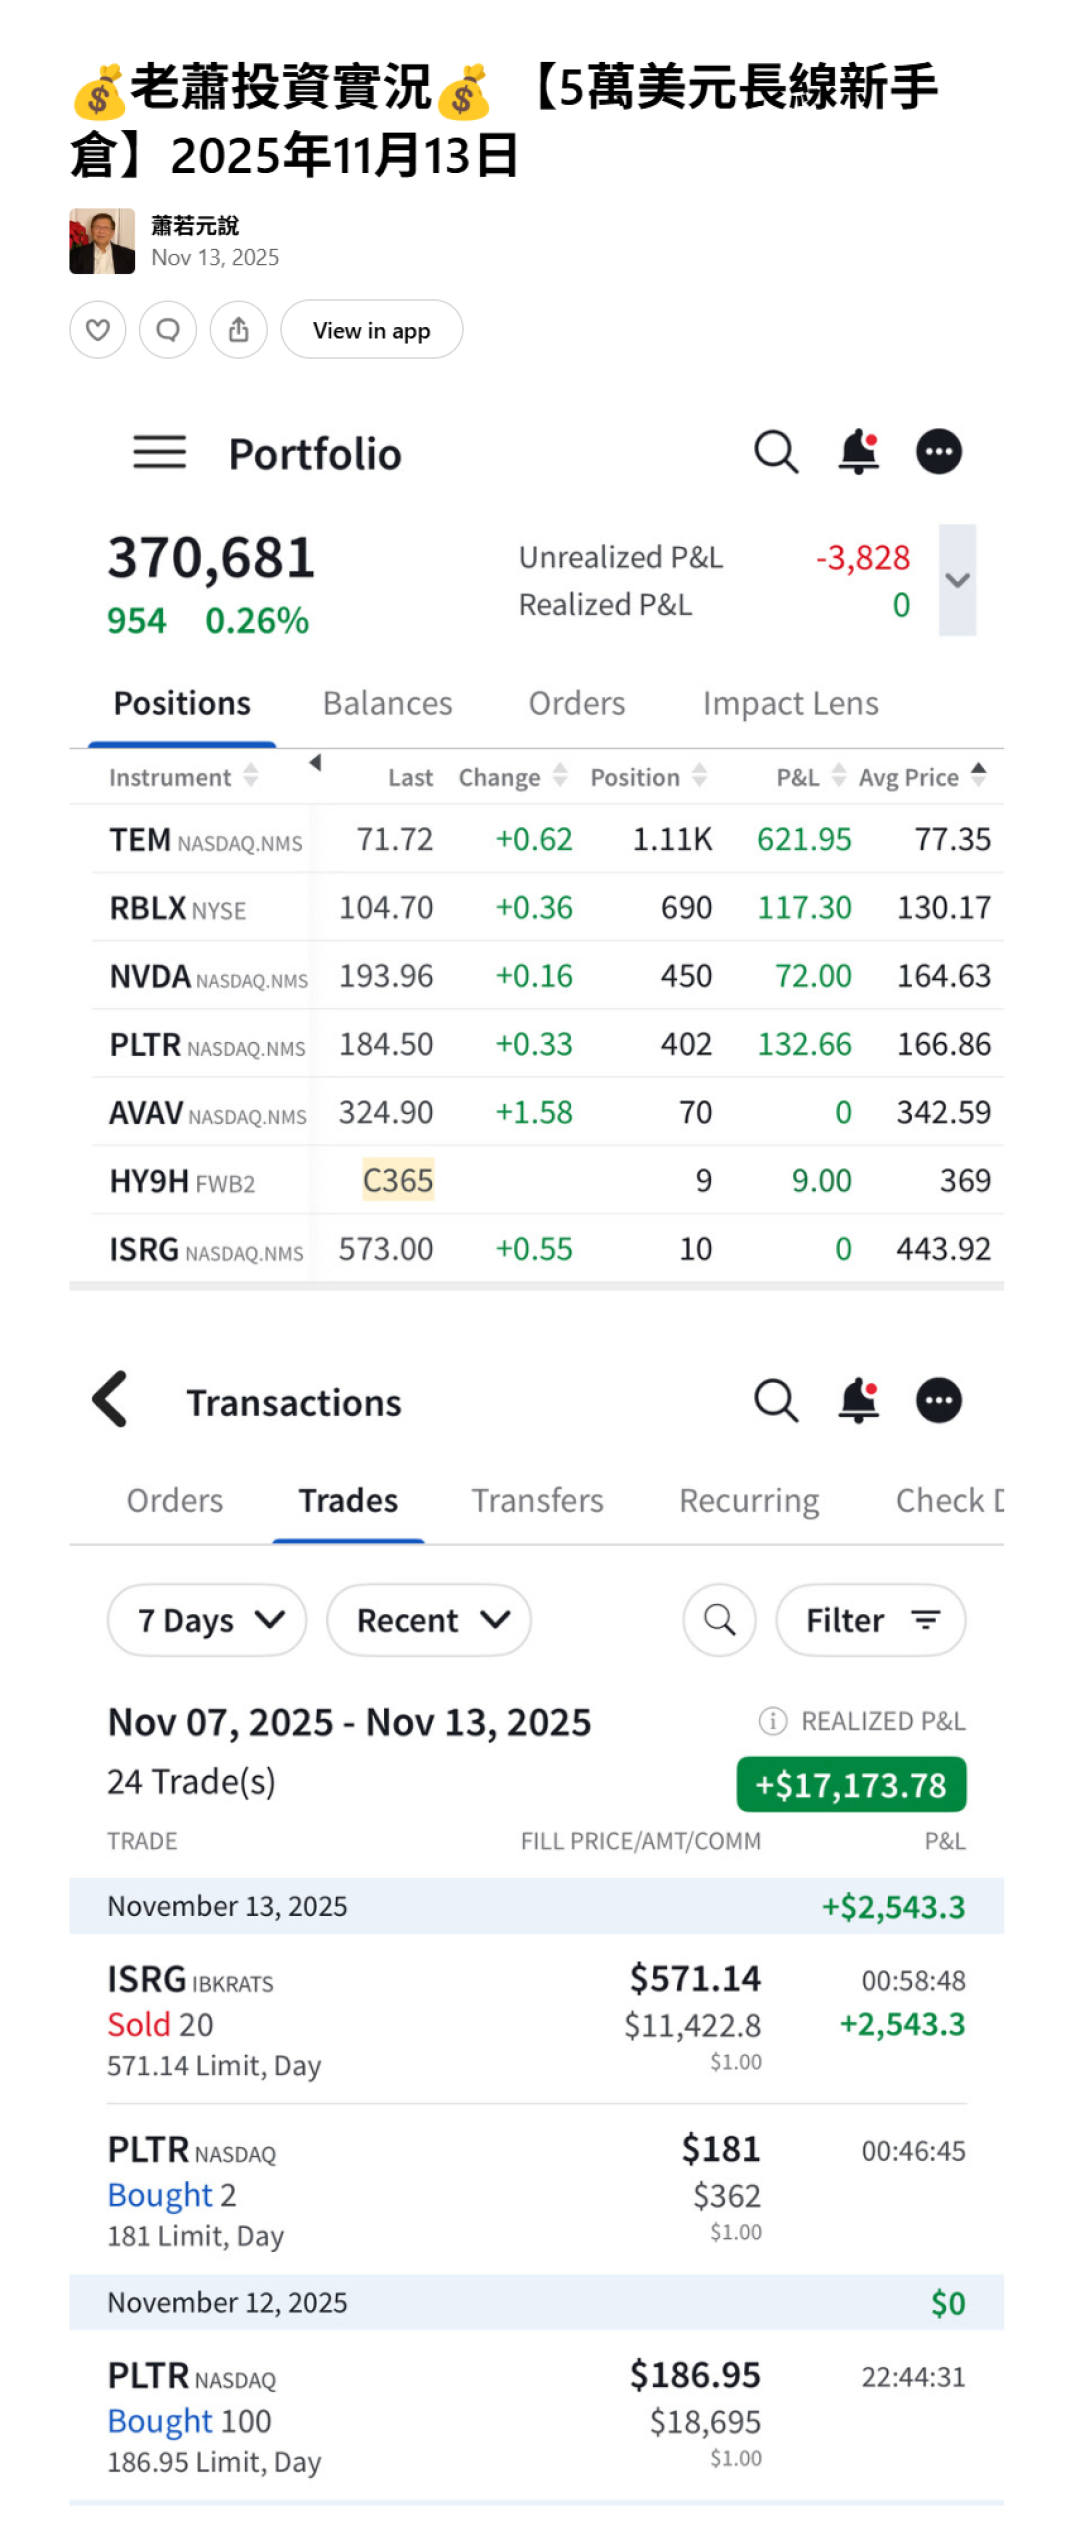Expand the P&L summary chevron
Image resolution: width=1080 pixels, height=2526 pixels.
(957, 580)
